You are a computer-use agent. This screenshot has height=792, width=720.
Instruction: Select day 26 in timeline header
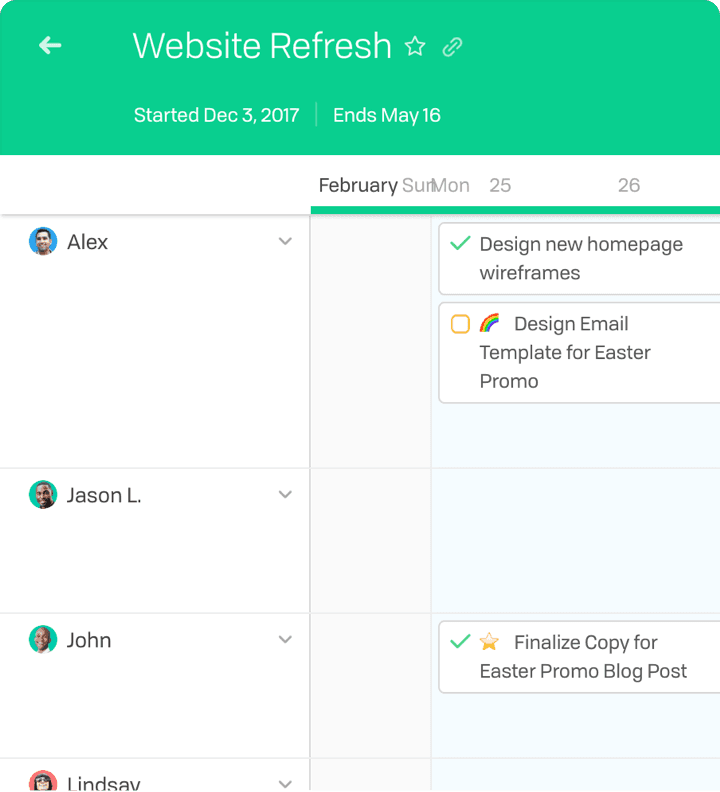click(x=629, y=185)
